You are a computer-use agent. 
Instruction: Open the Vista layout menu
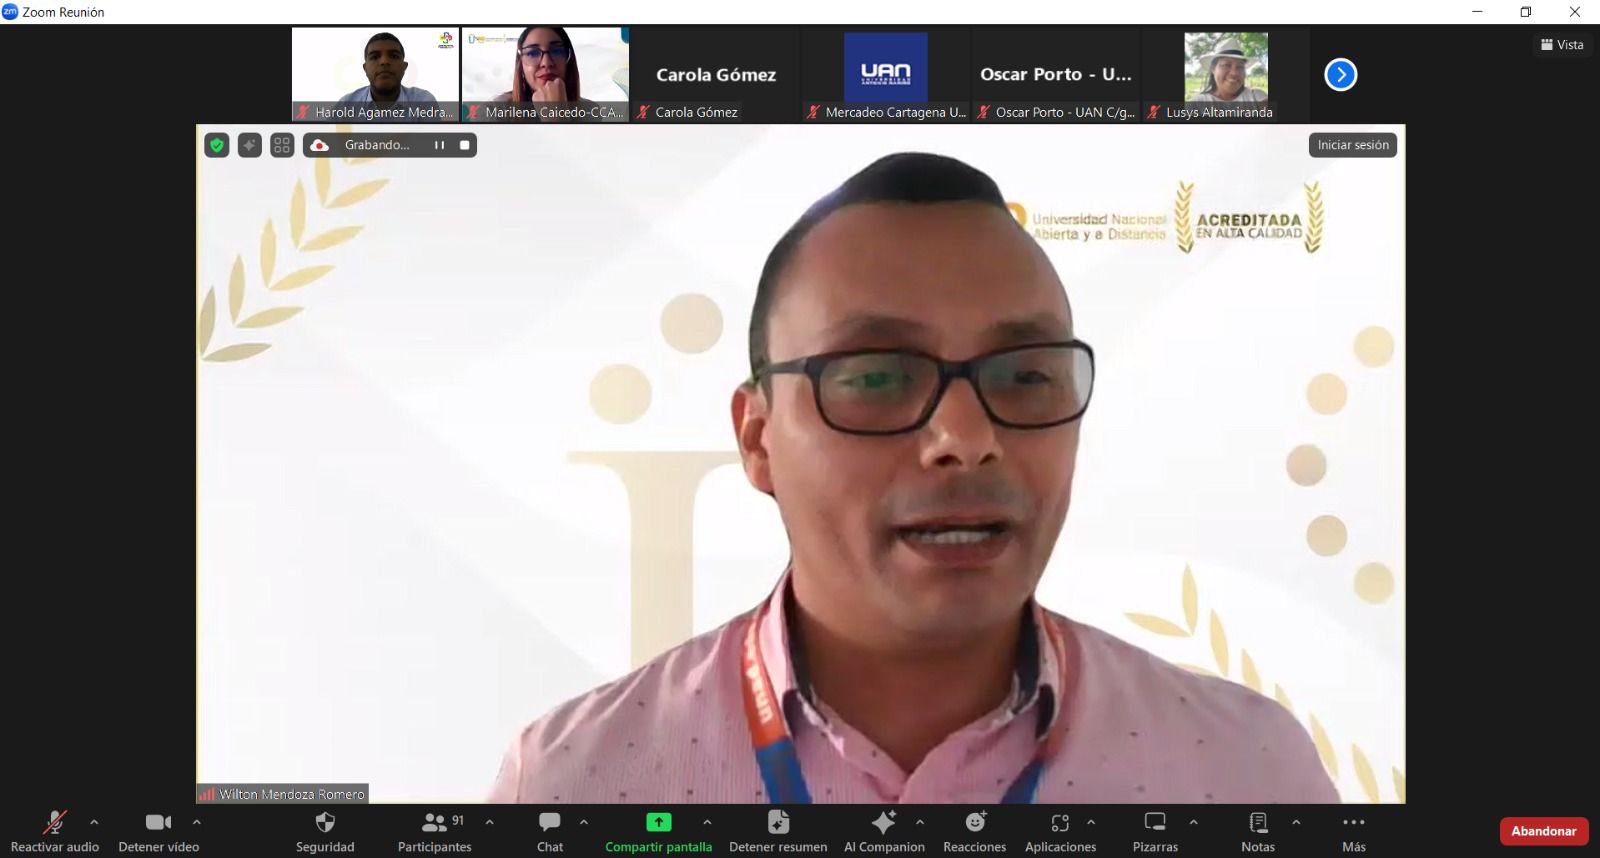(1562, 45)
